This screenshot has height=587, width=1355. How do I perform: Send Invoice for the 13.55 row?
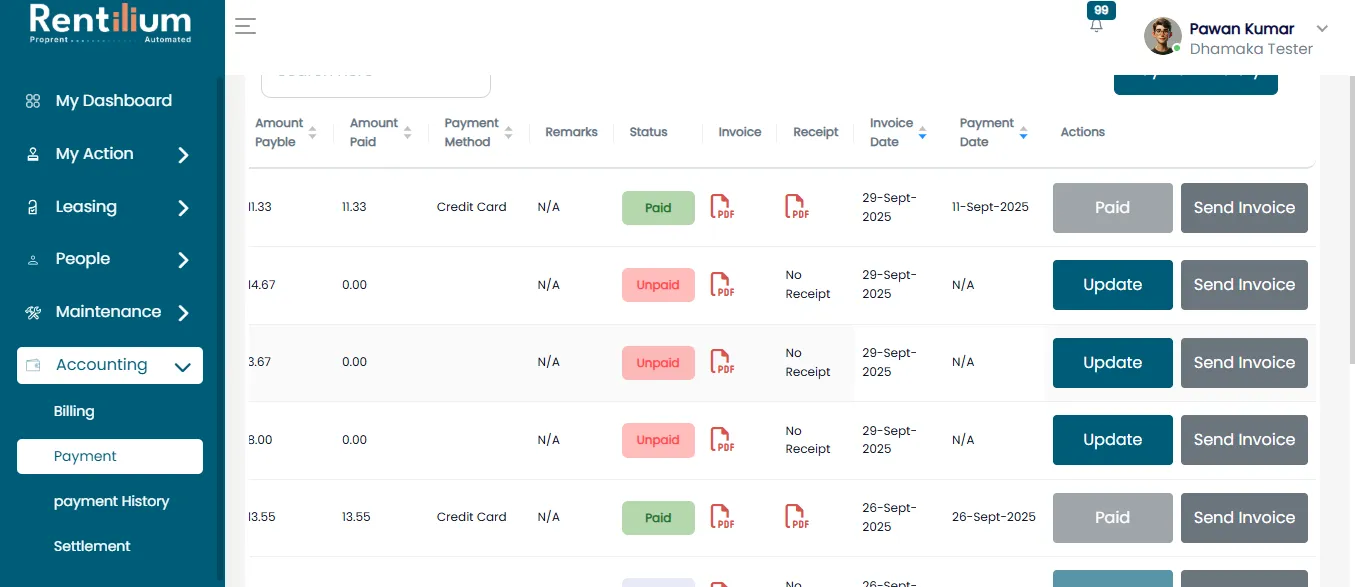1244,518
